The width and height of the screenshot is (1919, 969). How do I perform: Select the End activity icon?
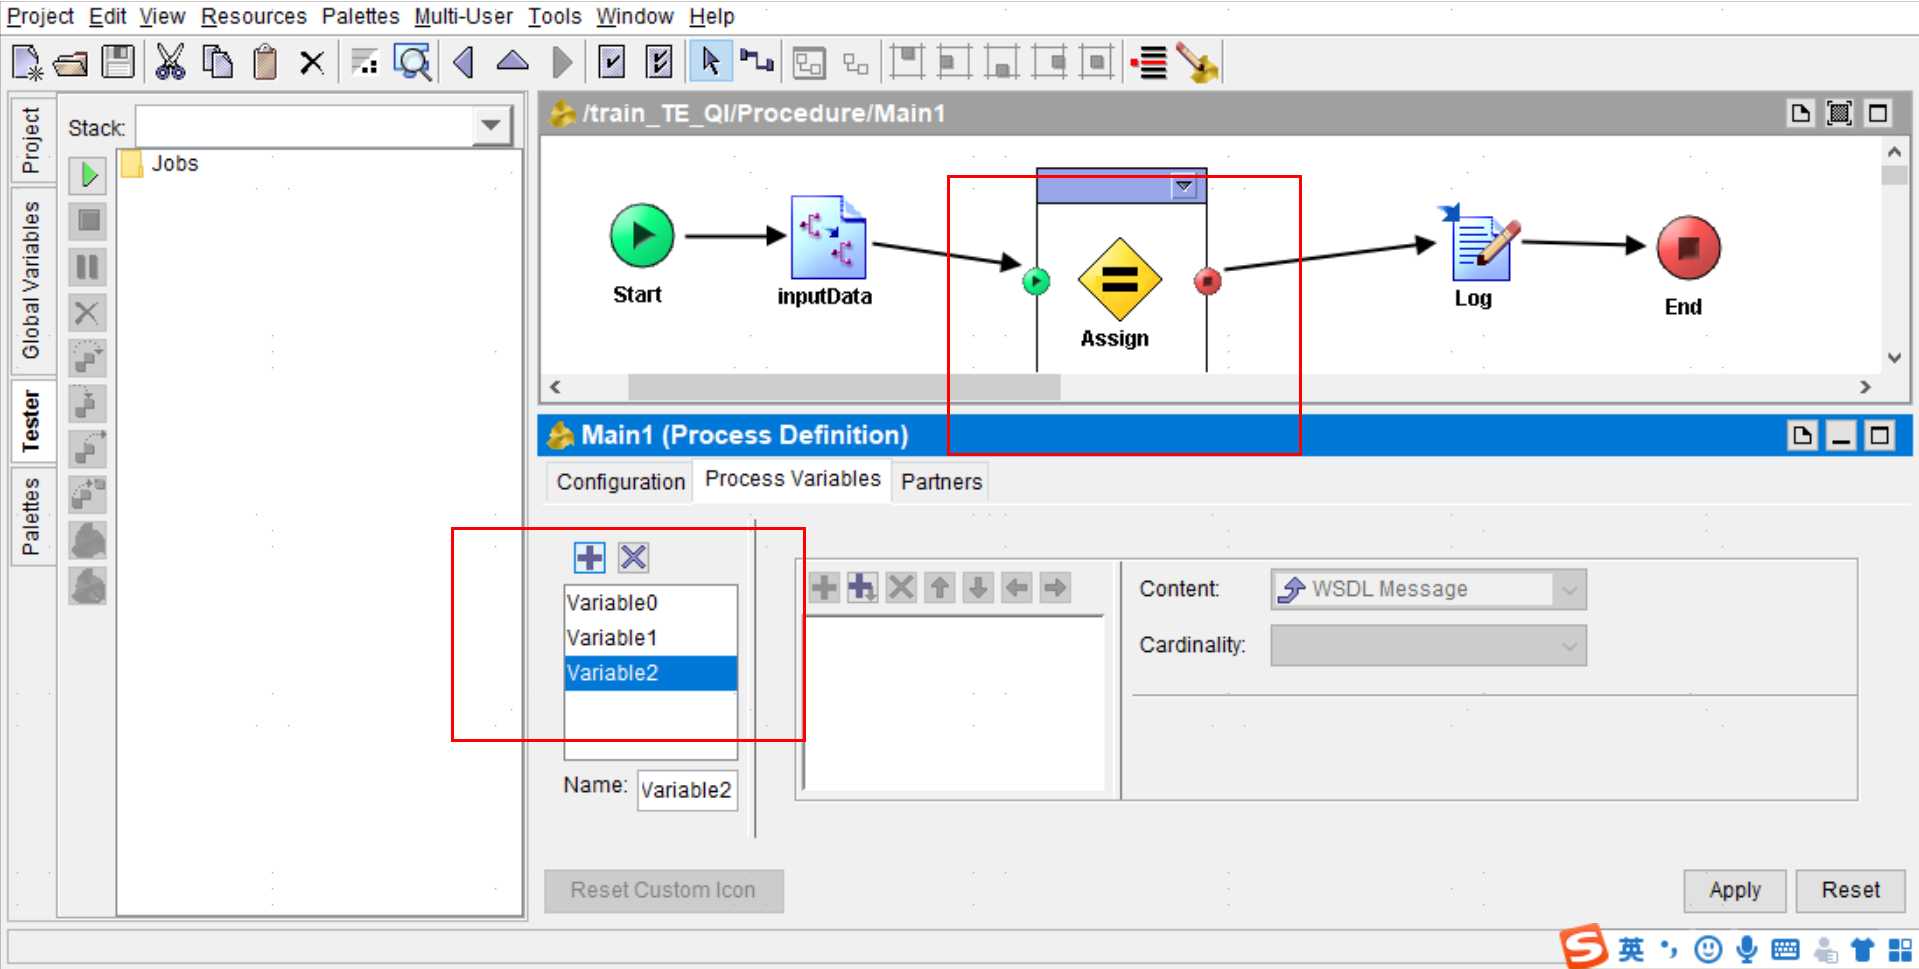(1688, 248)
